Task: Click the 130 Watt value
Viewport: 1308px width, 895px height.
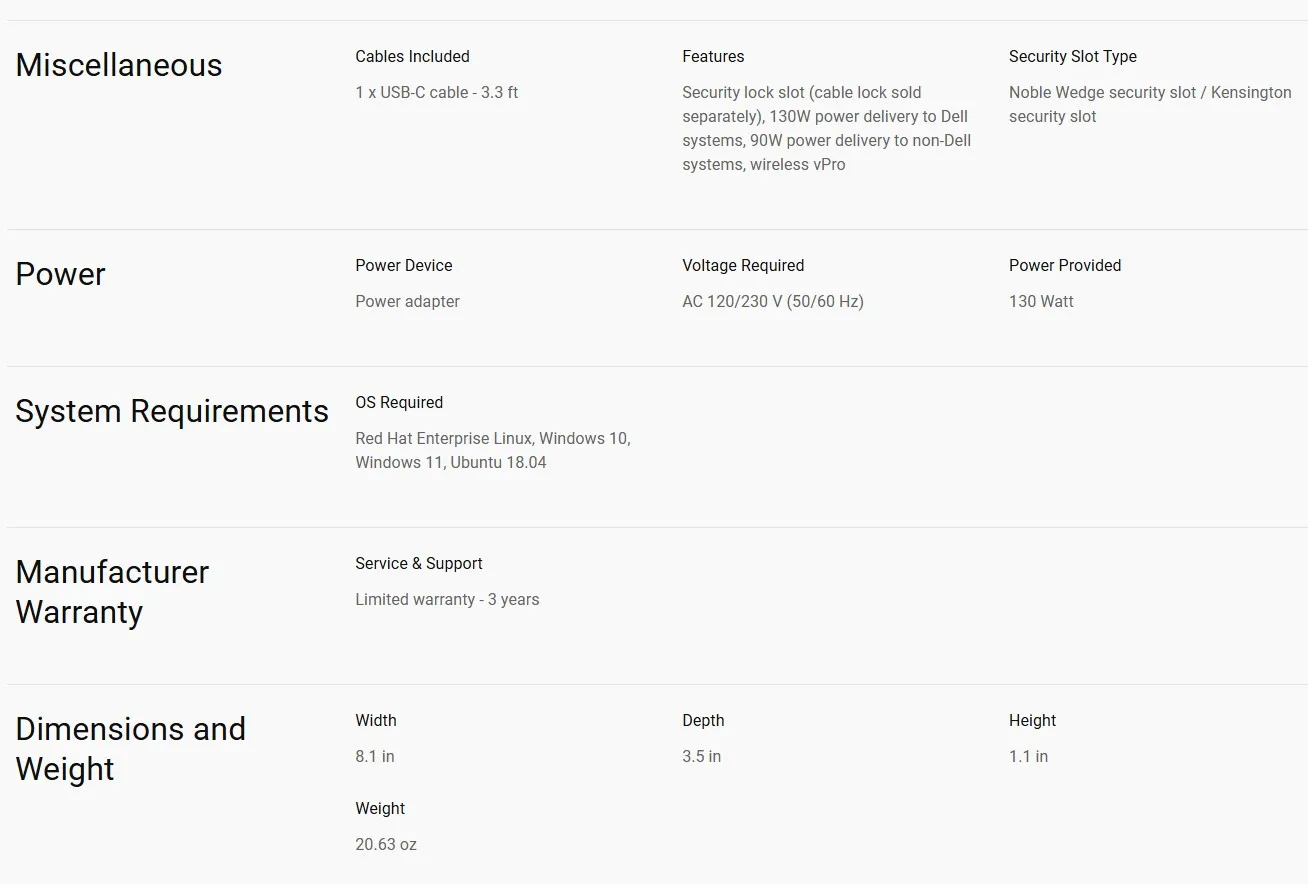Action: point(1041,302)
